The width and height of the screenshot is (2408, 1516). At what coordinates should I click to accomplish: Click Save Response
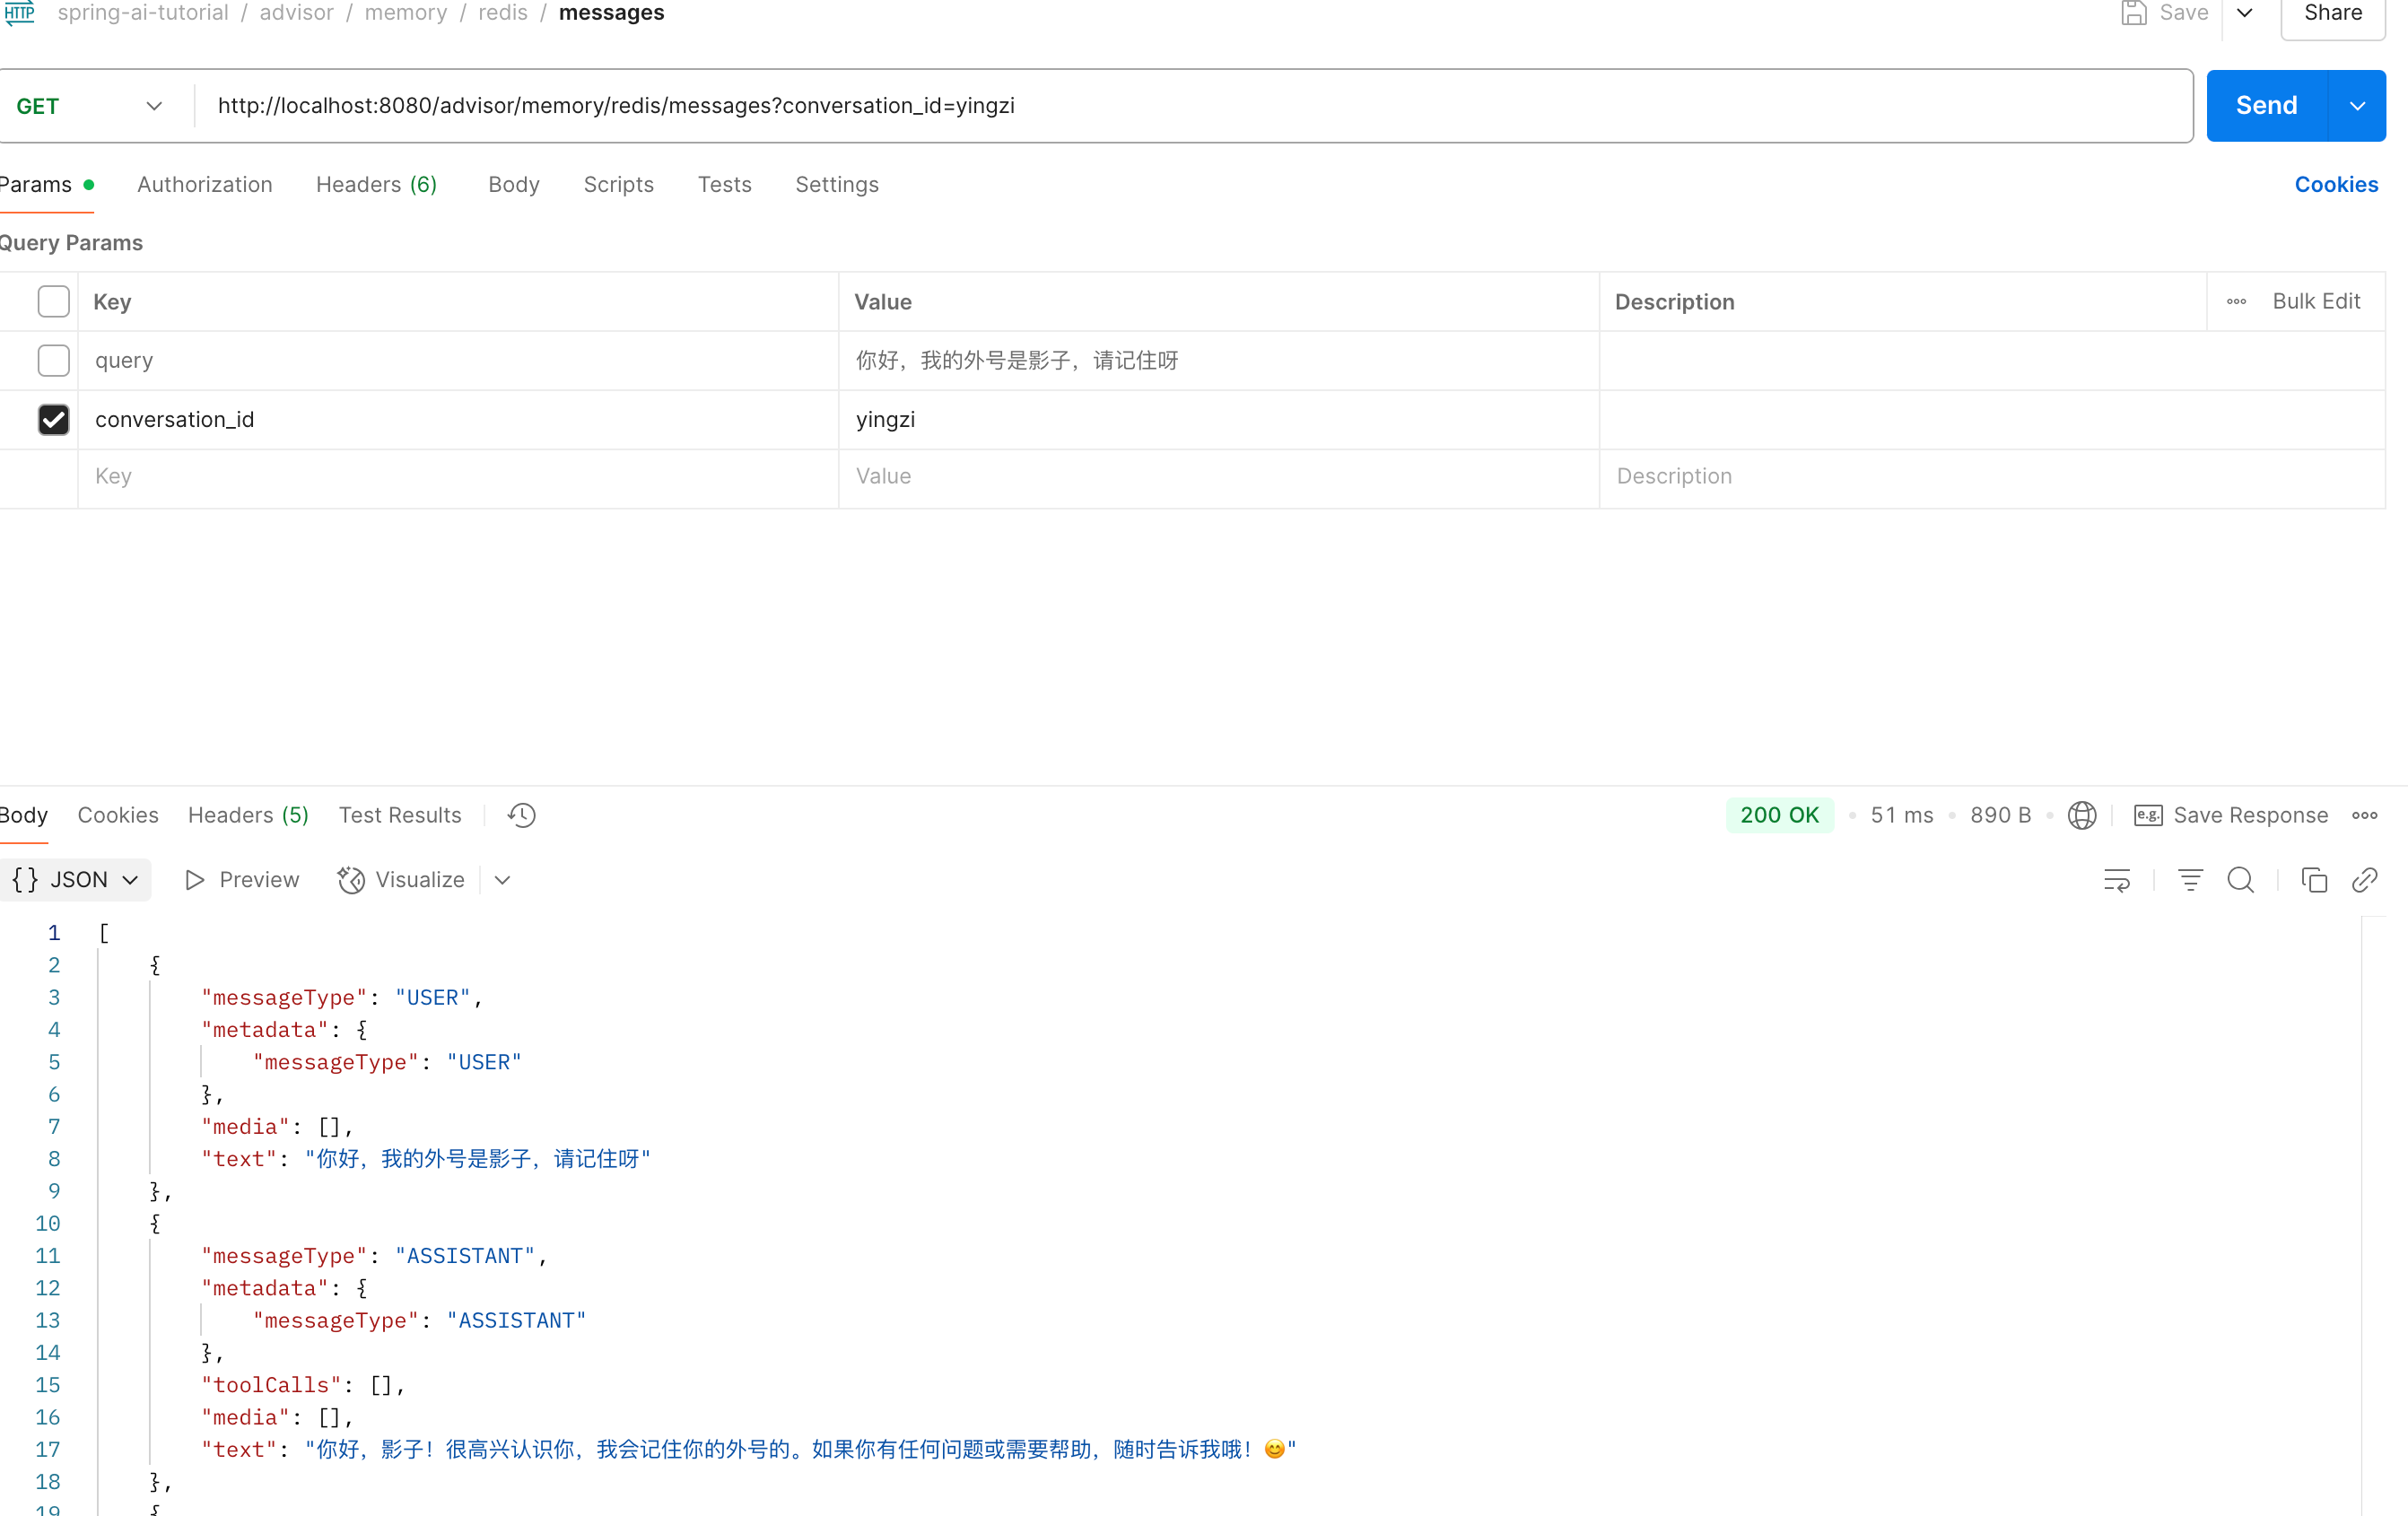point(2250,815)
